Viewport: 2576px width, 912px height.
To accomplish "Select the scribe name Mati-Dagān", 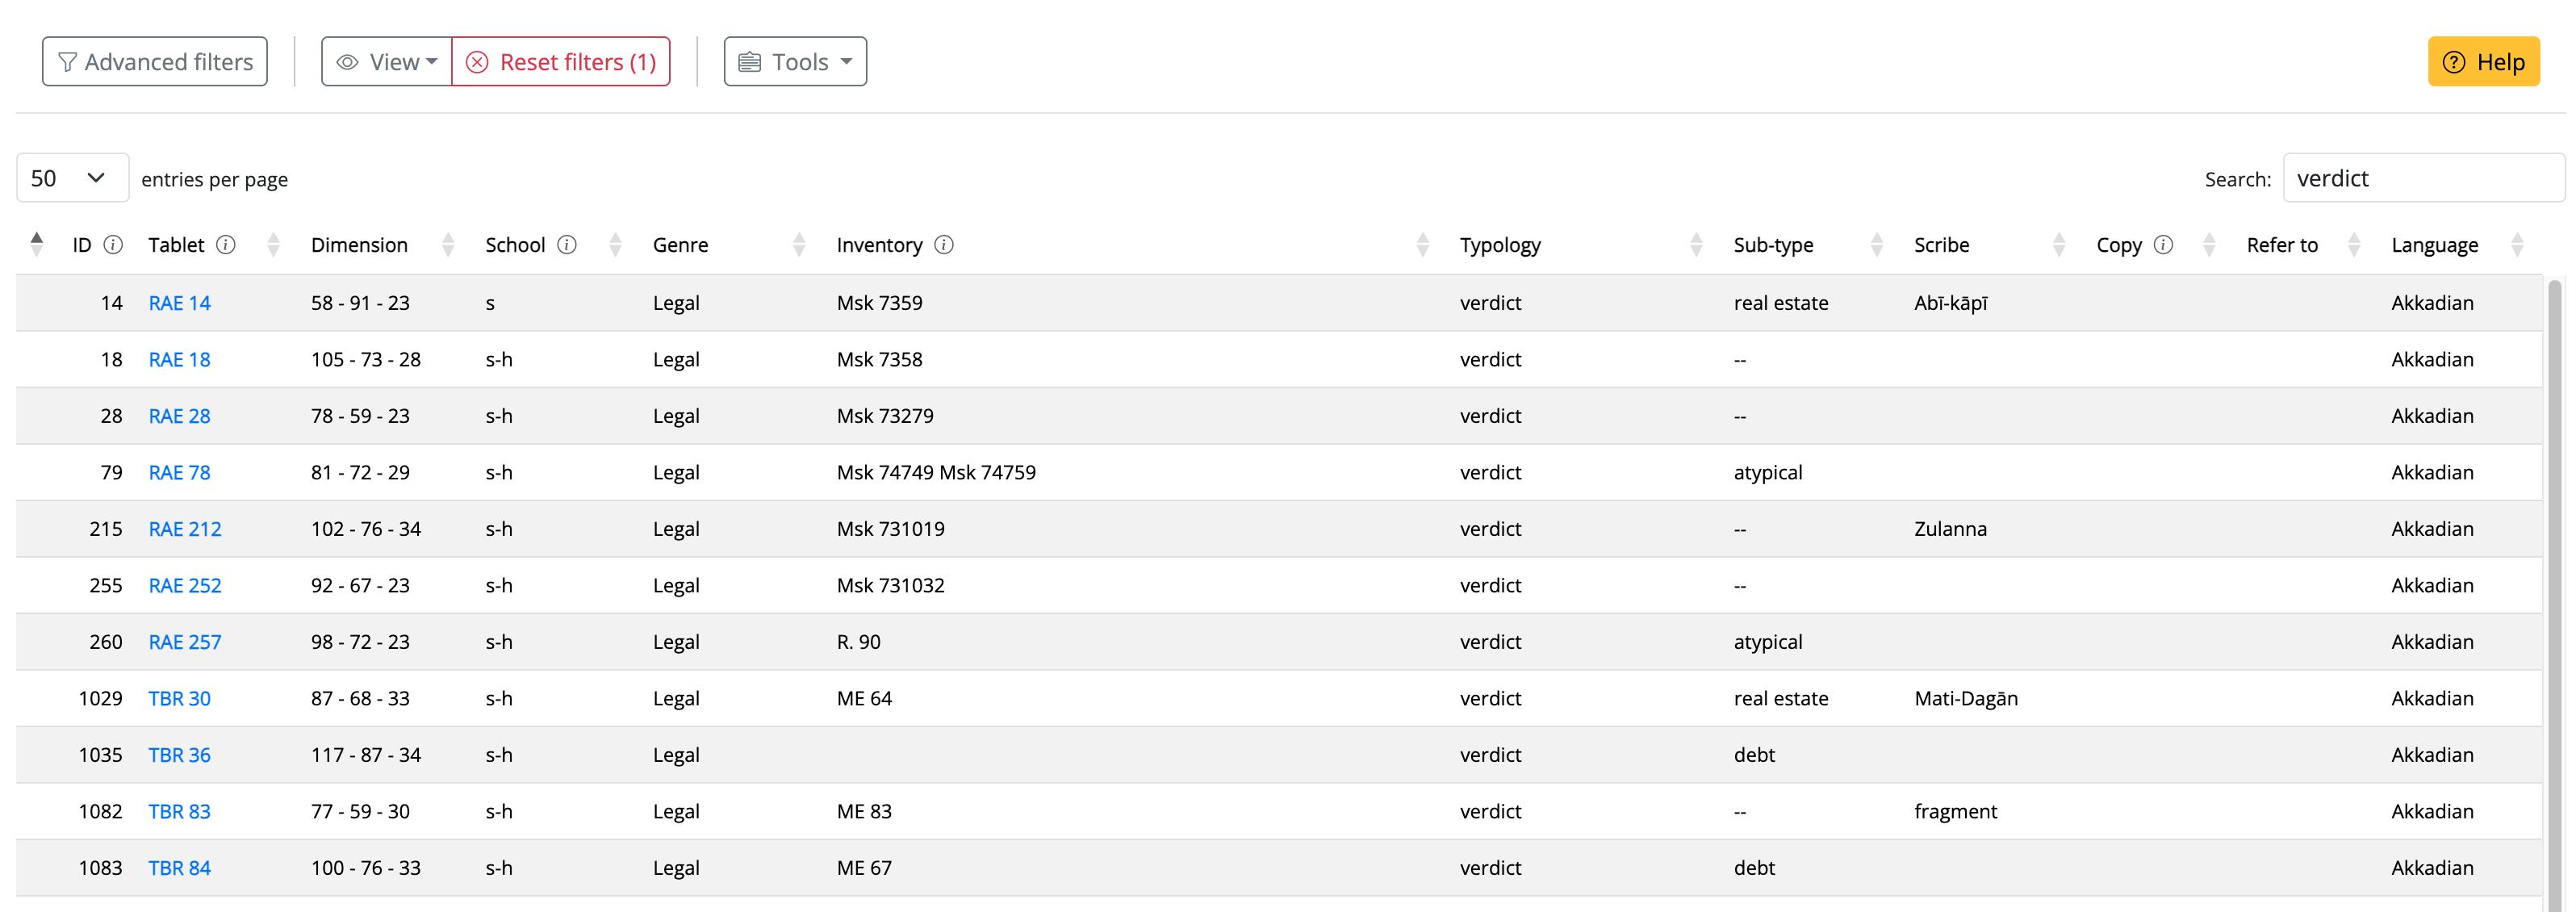I will click(x=1966, y=698).
